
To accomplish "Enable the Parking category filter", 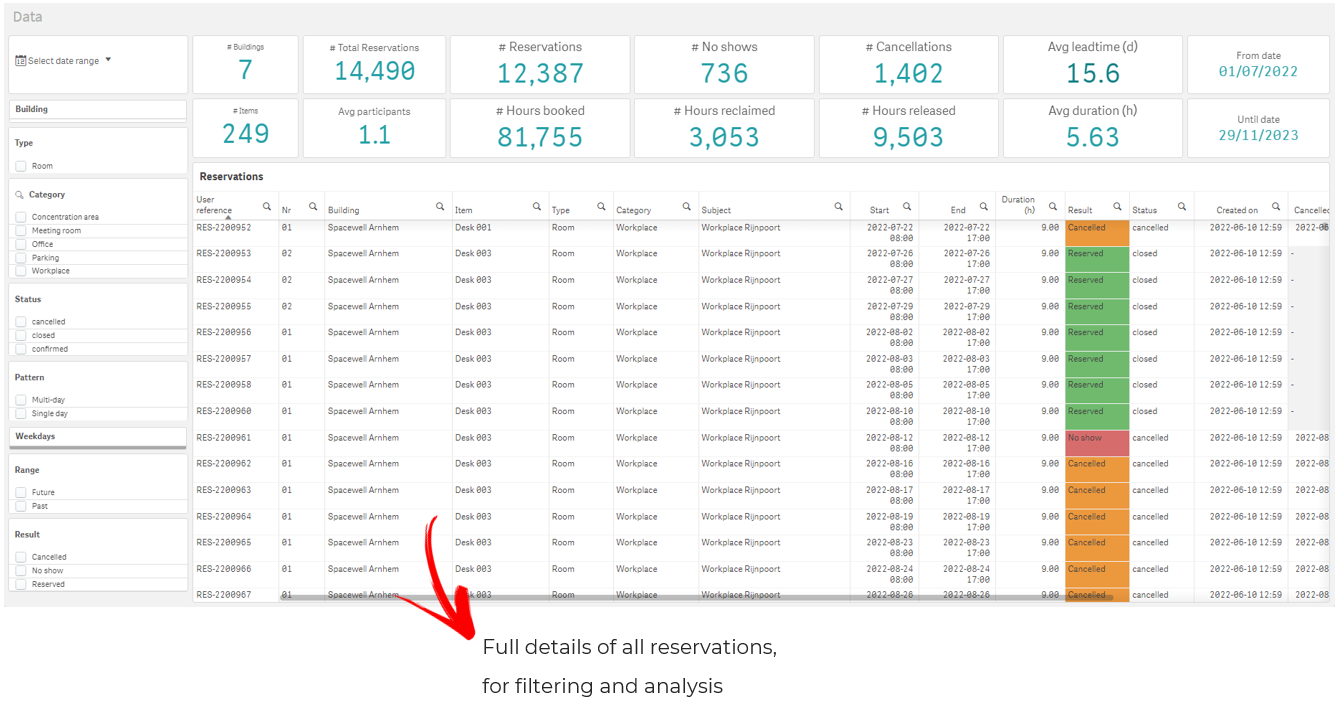I will [20, 258].
